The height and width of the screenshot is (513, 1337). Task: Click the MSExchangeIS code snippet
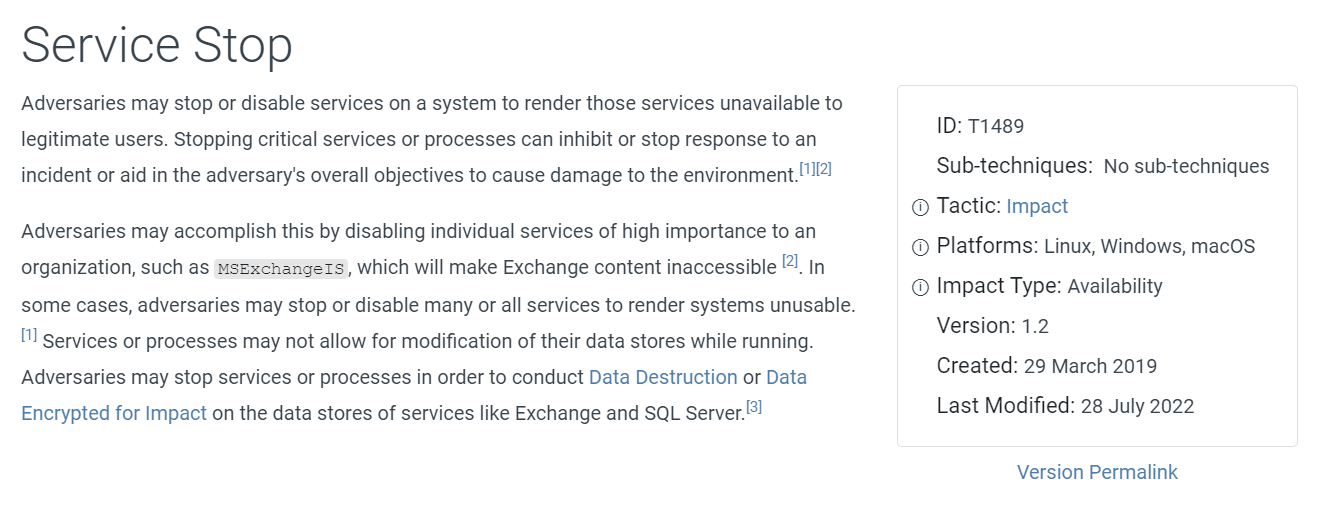[x=281, y=268]
